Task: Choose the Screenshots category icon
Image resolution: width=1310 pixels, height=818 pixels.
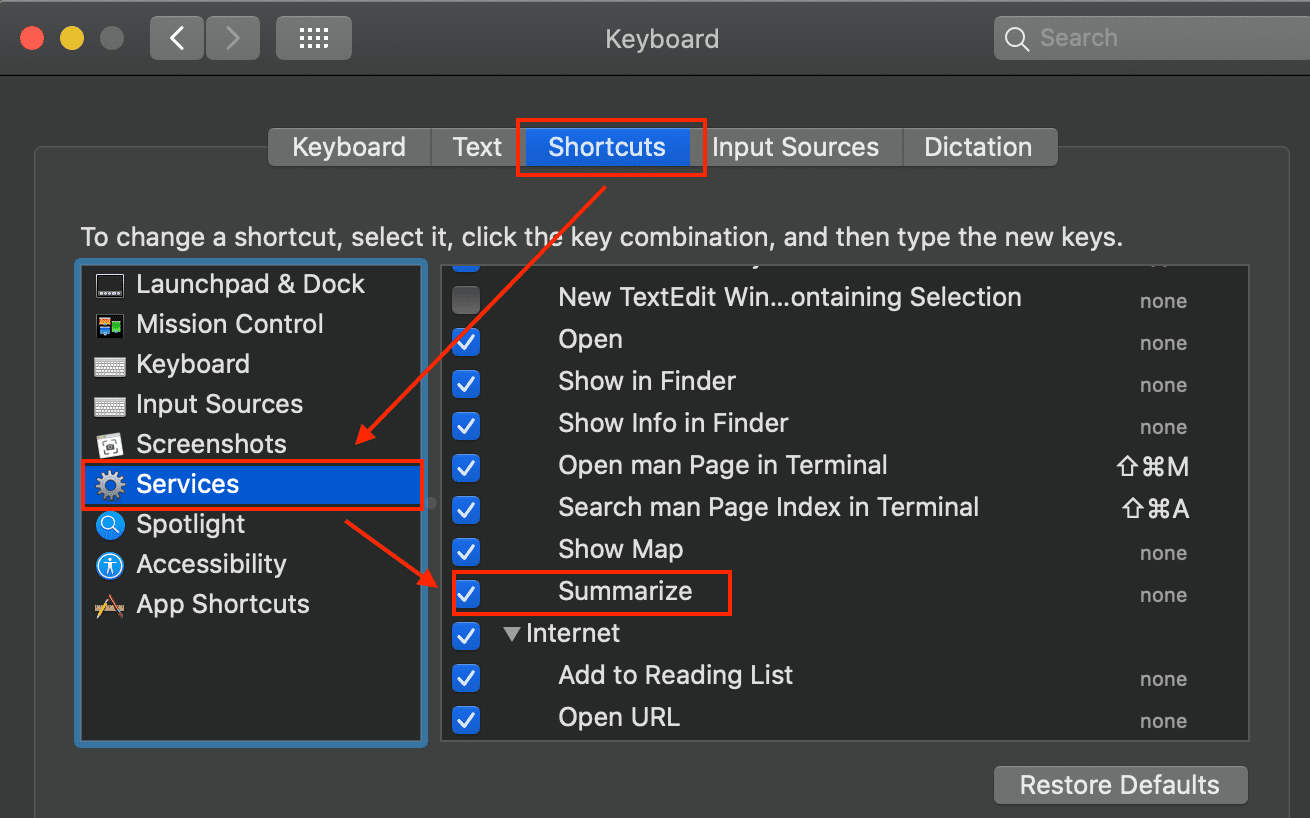Action: click(110, 445)
